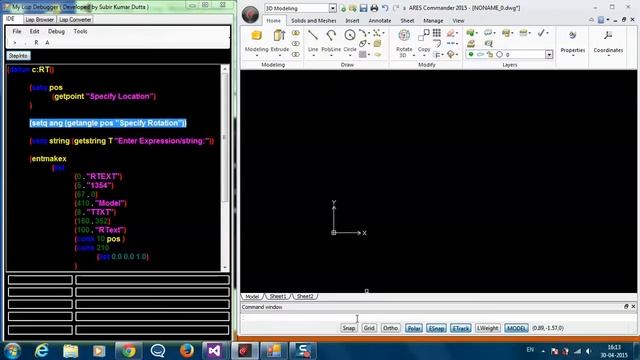Screen dimensions: 640x360
Task: Click the Pattern array grid icon
Action: pos(437,33)
